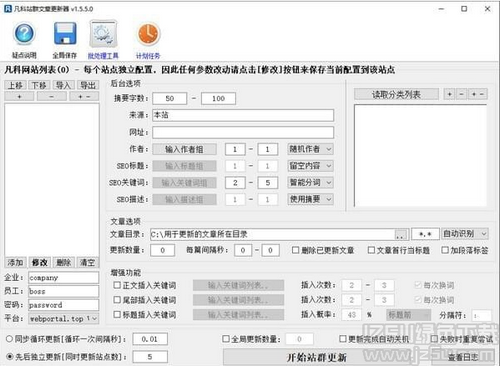Open the 计划任务 clock icon
This screenshot has width=500, height=366.
[148, 34]
